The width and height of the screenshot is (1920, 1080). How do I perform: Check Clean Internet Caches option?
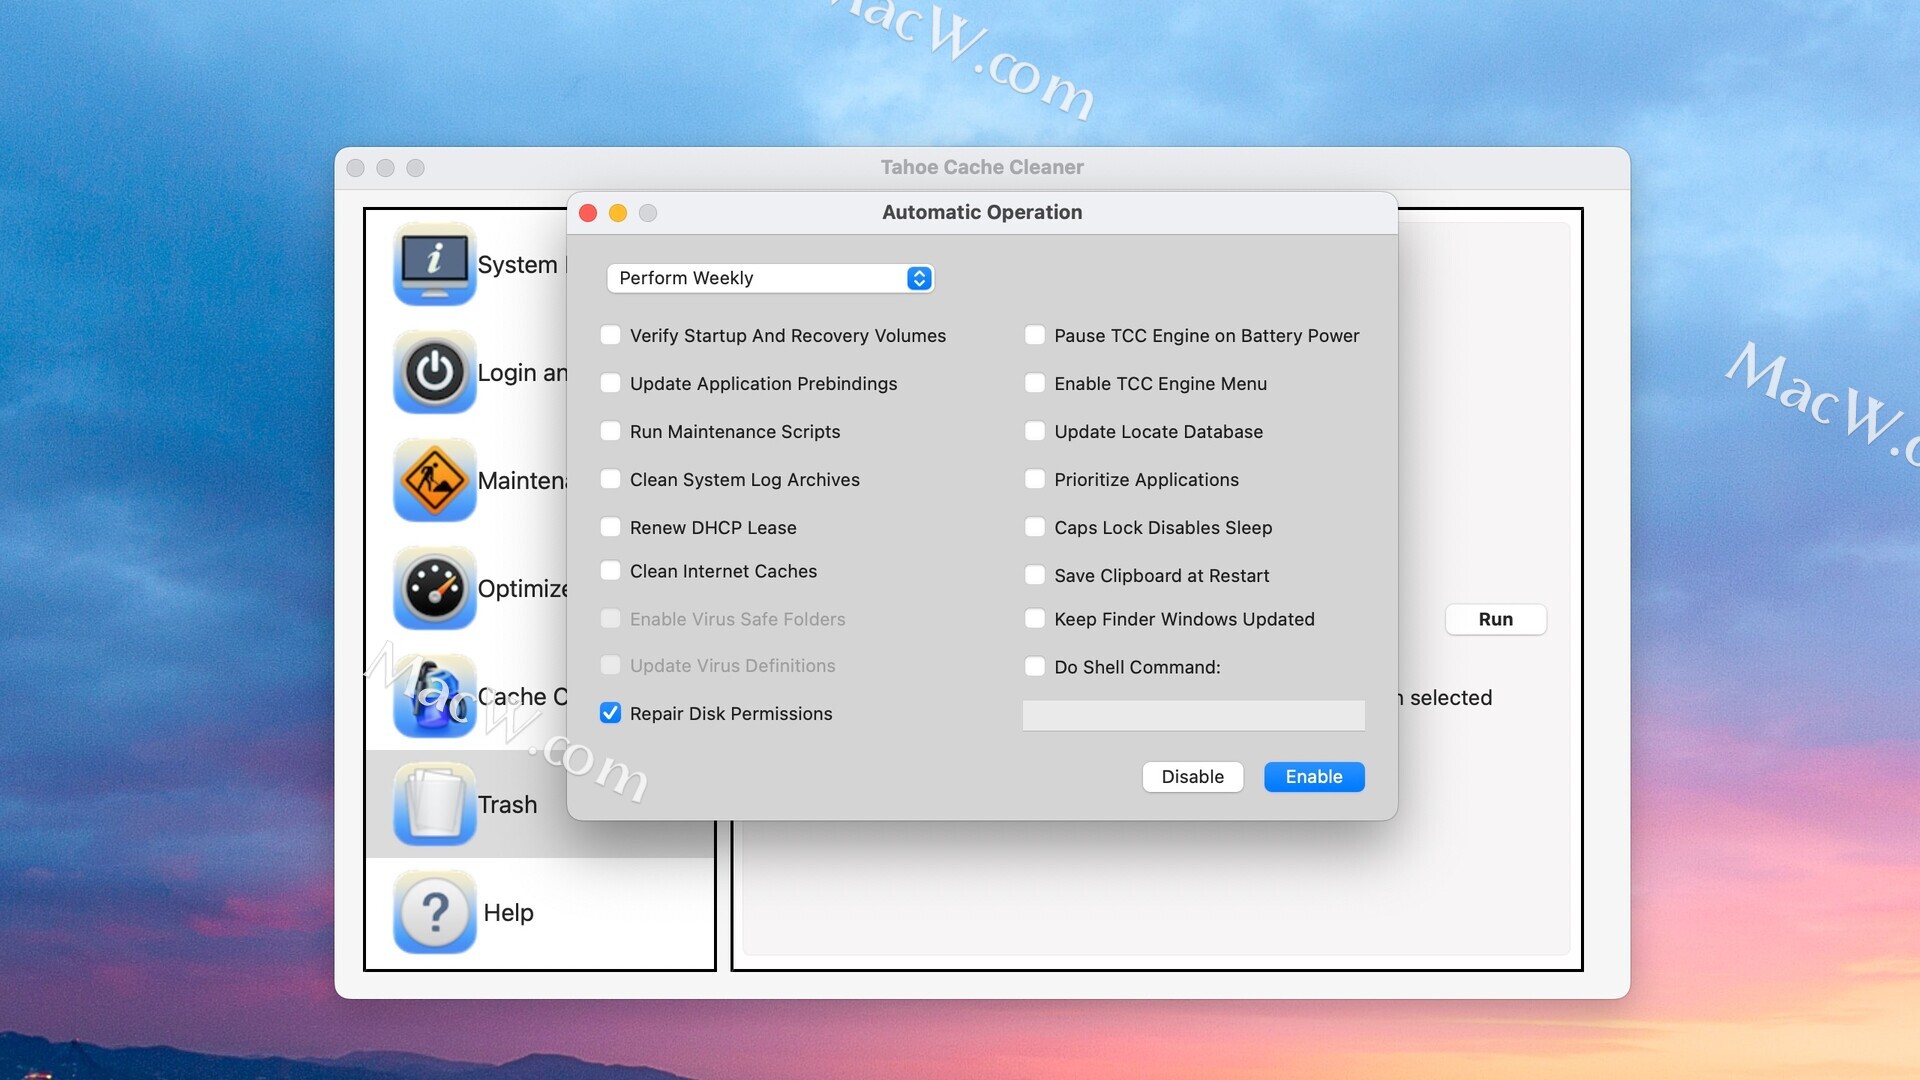point(610,571)
